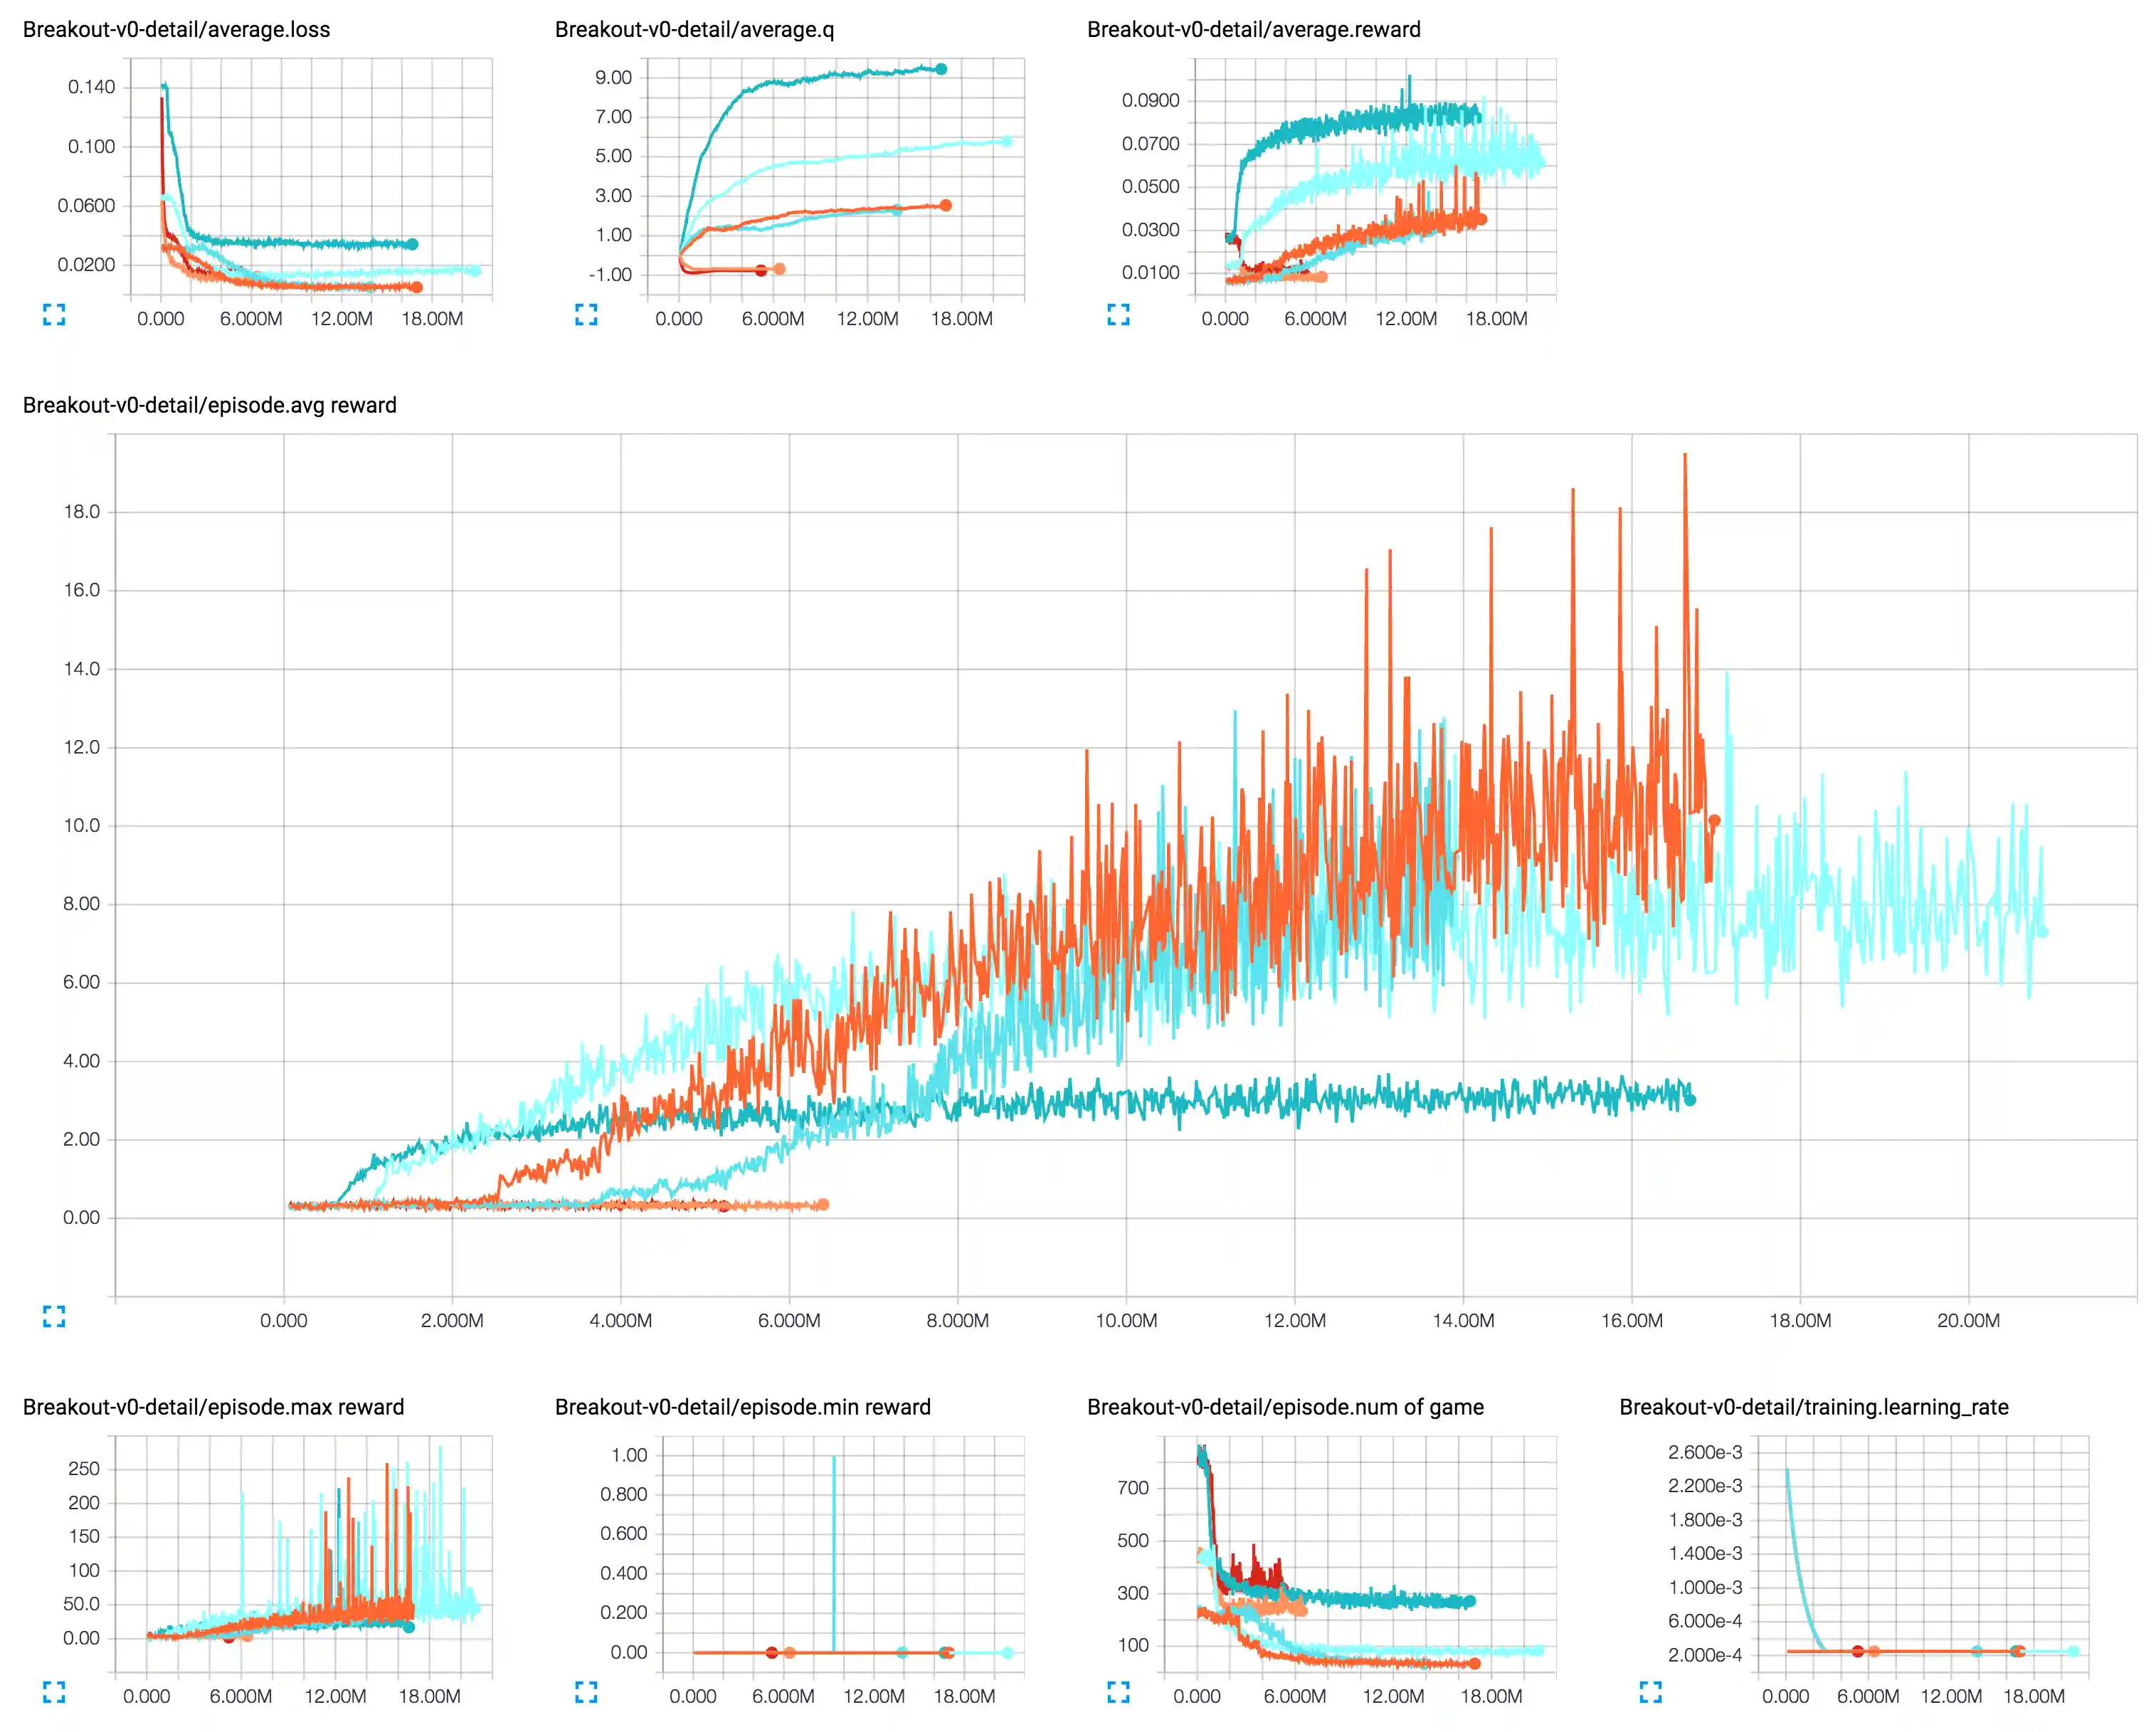Image resolution: width=2156 pixels, height=1732 pixels.
Task: Click the training.learning_rate chart title
Action: 1813,1407
